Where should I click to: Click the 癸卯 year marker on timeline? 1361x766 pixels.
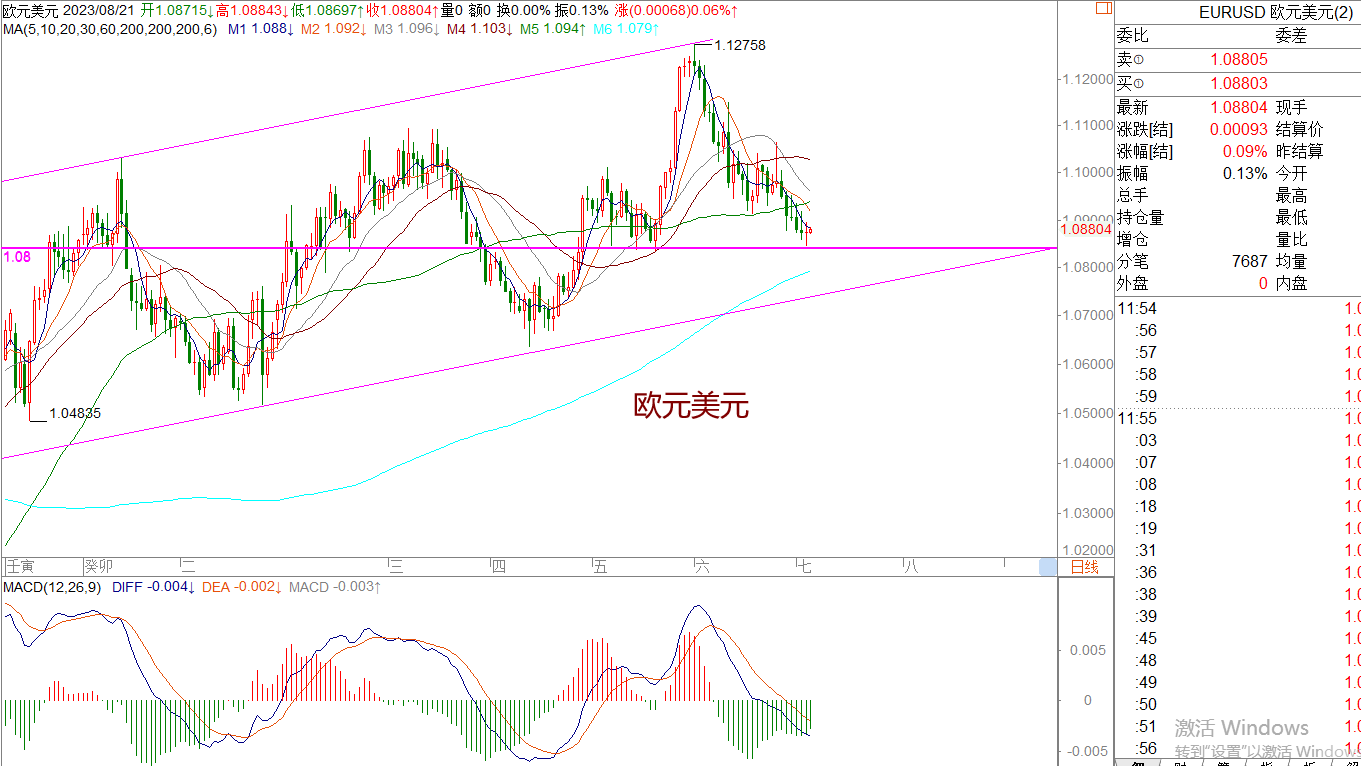[x=98, y=566]
